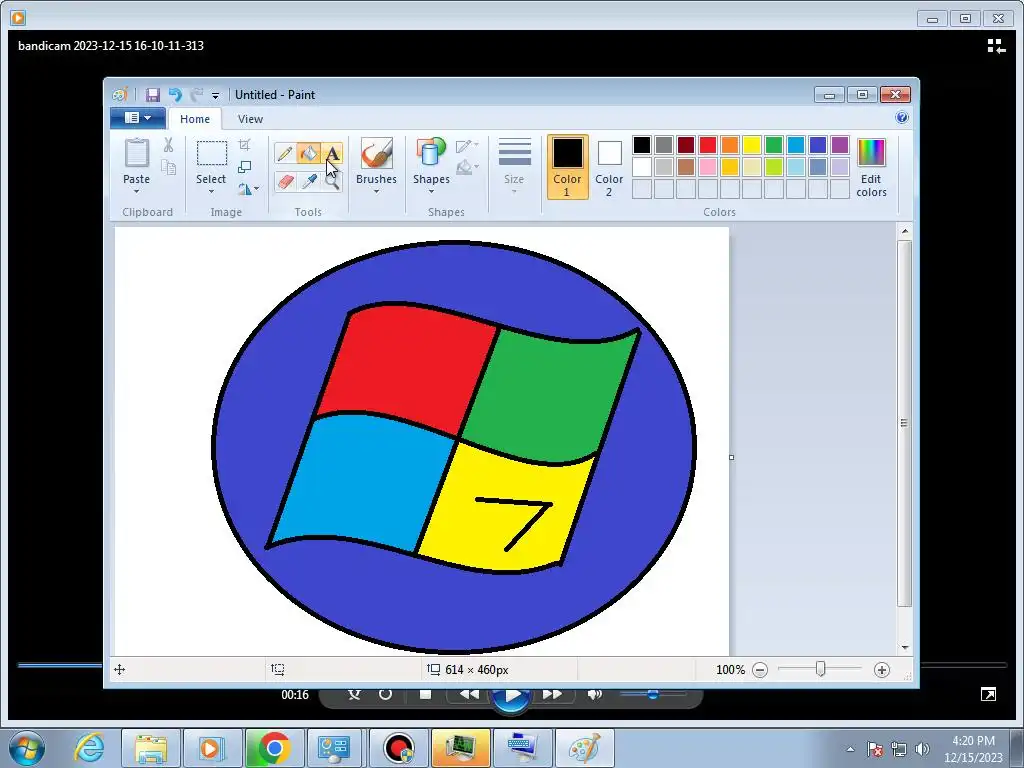Expand the Paste dropdown arrow
This screenshot has height=768, width=1024.
136,191
